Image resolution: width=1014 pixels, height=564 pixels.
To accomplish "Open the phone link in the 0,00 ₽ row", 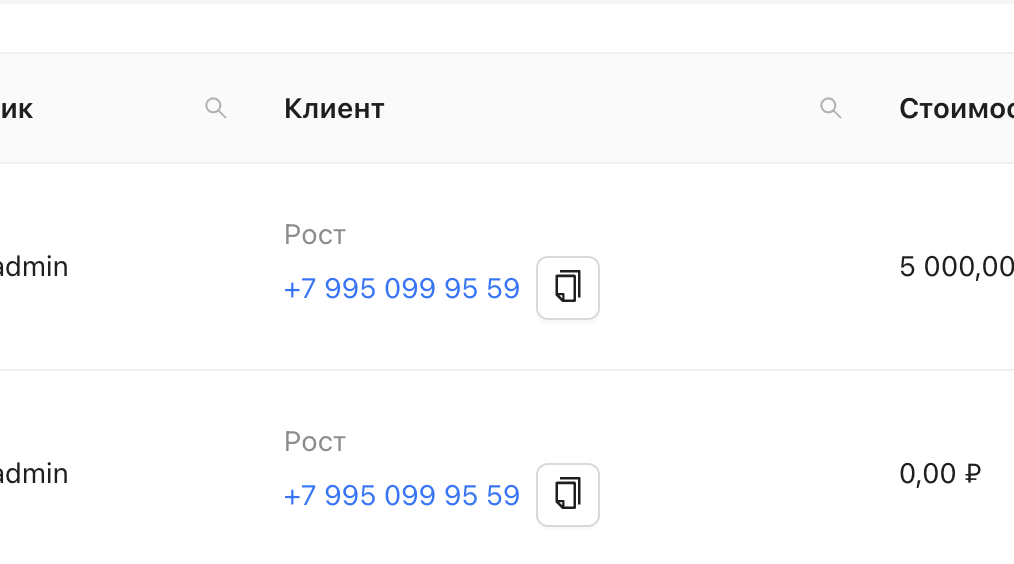I will tap(401, 496).
